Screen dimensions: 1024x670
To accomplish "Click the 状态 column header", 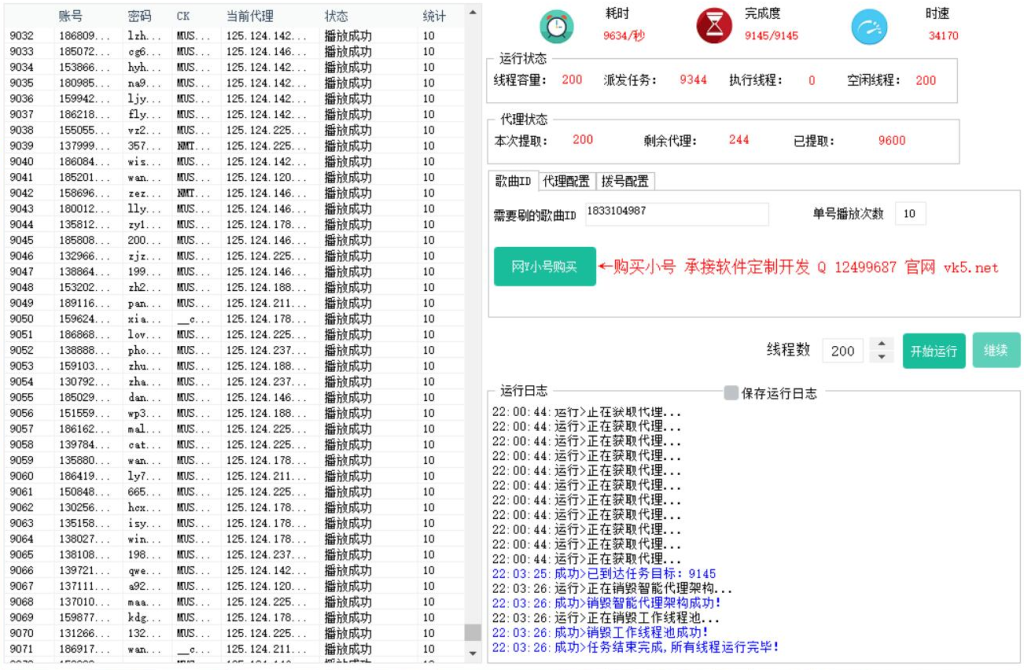I will [337, 16].
